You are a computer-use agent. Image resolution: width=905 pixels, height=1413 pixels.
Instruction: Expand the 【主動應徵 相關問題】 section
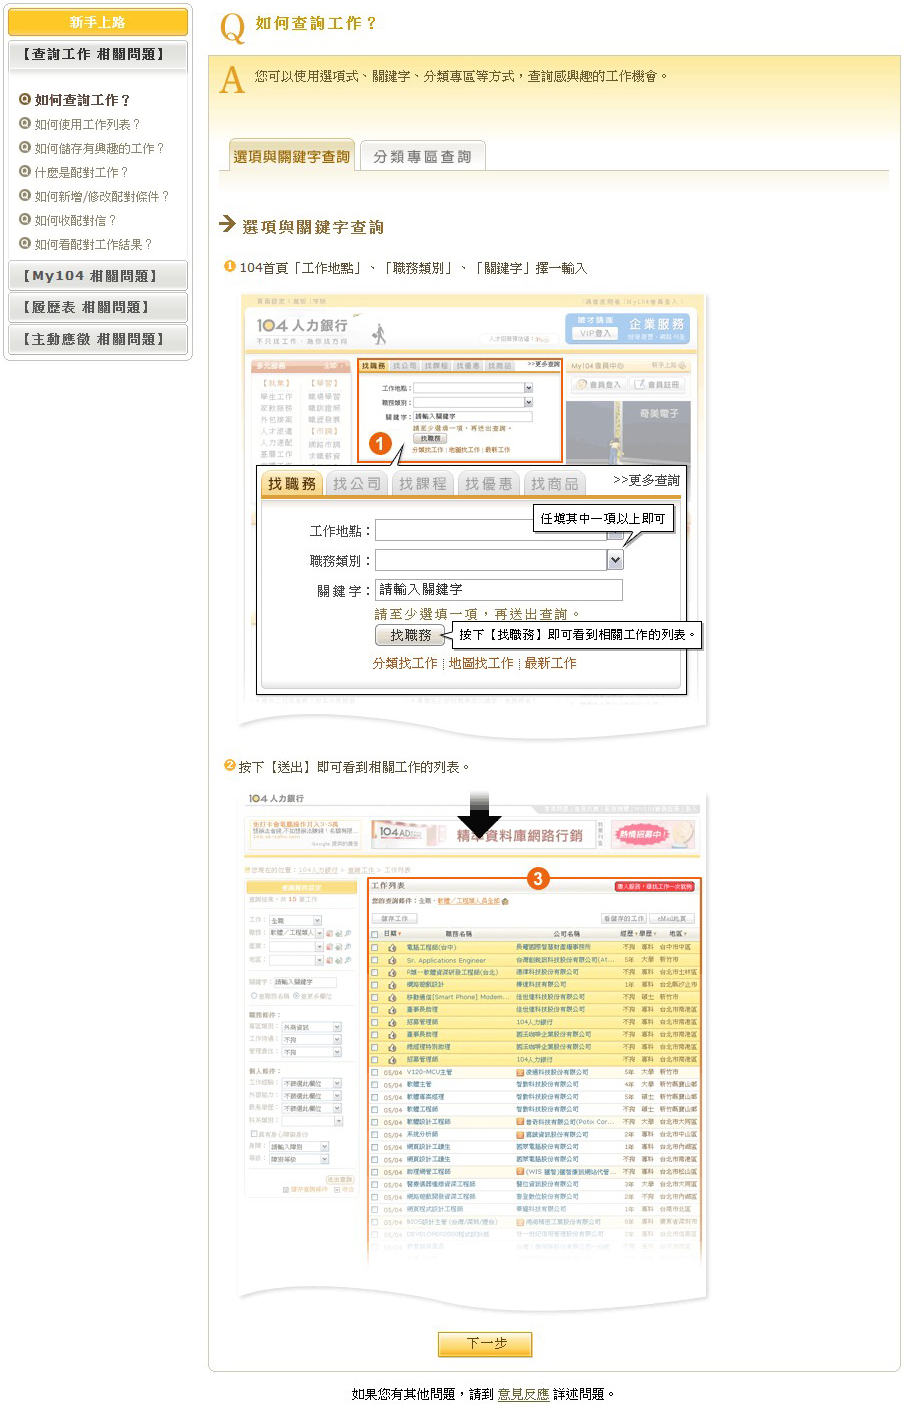97,340
